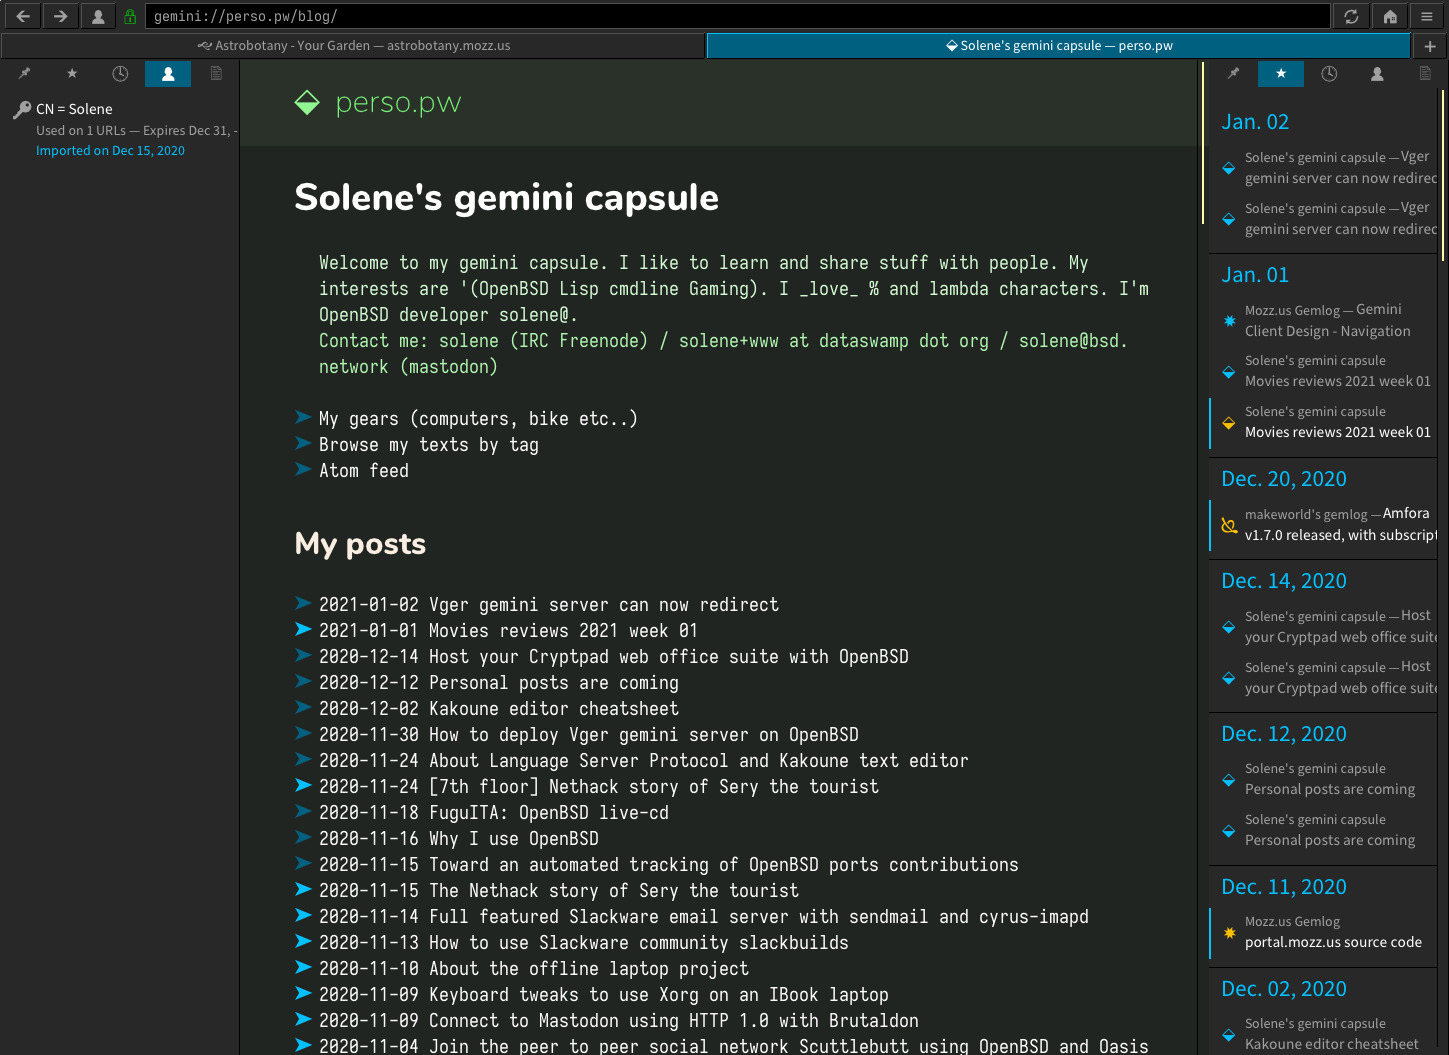Viewport: 1449px width, 1055px height.
Task: Click the back navigation arrow
Action: [22, 16]
